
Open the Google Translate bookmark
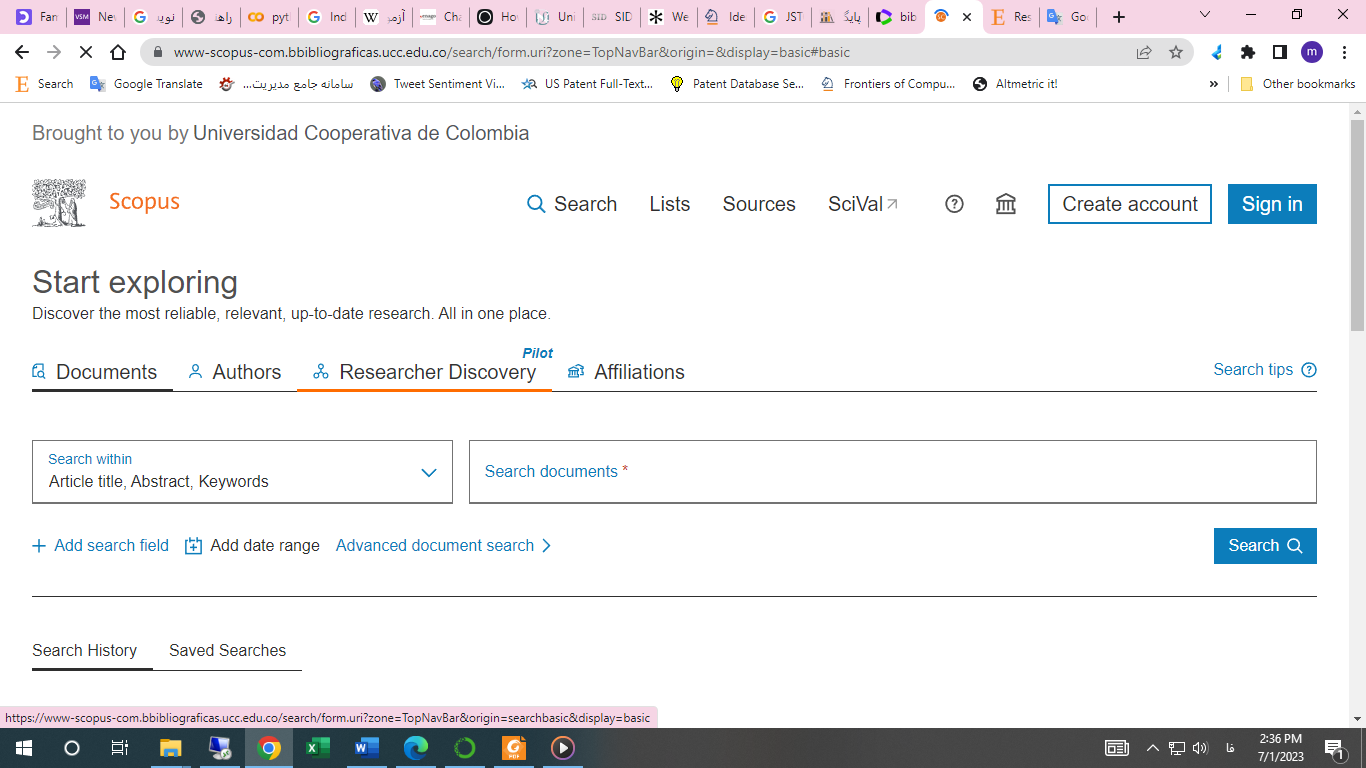coord(146,84)
